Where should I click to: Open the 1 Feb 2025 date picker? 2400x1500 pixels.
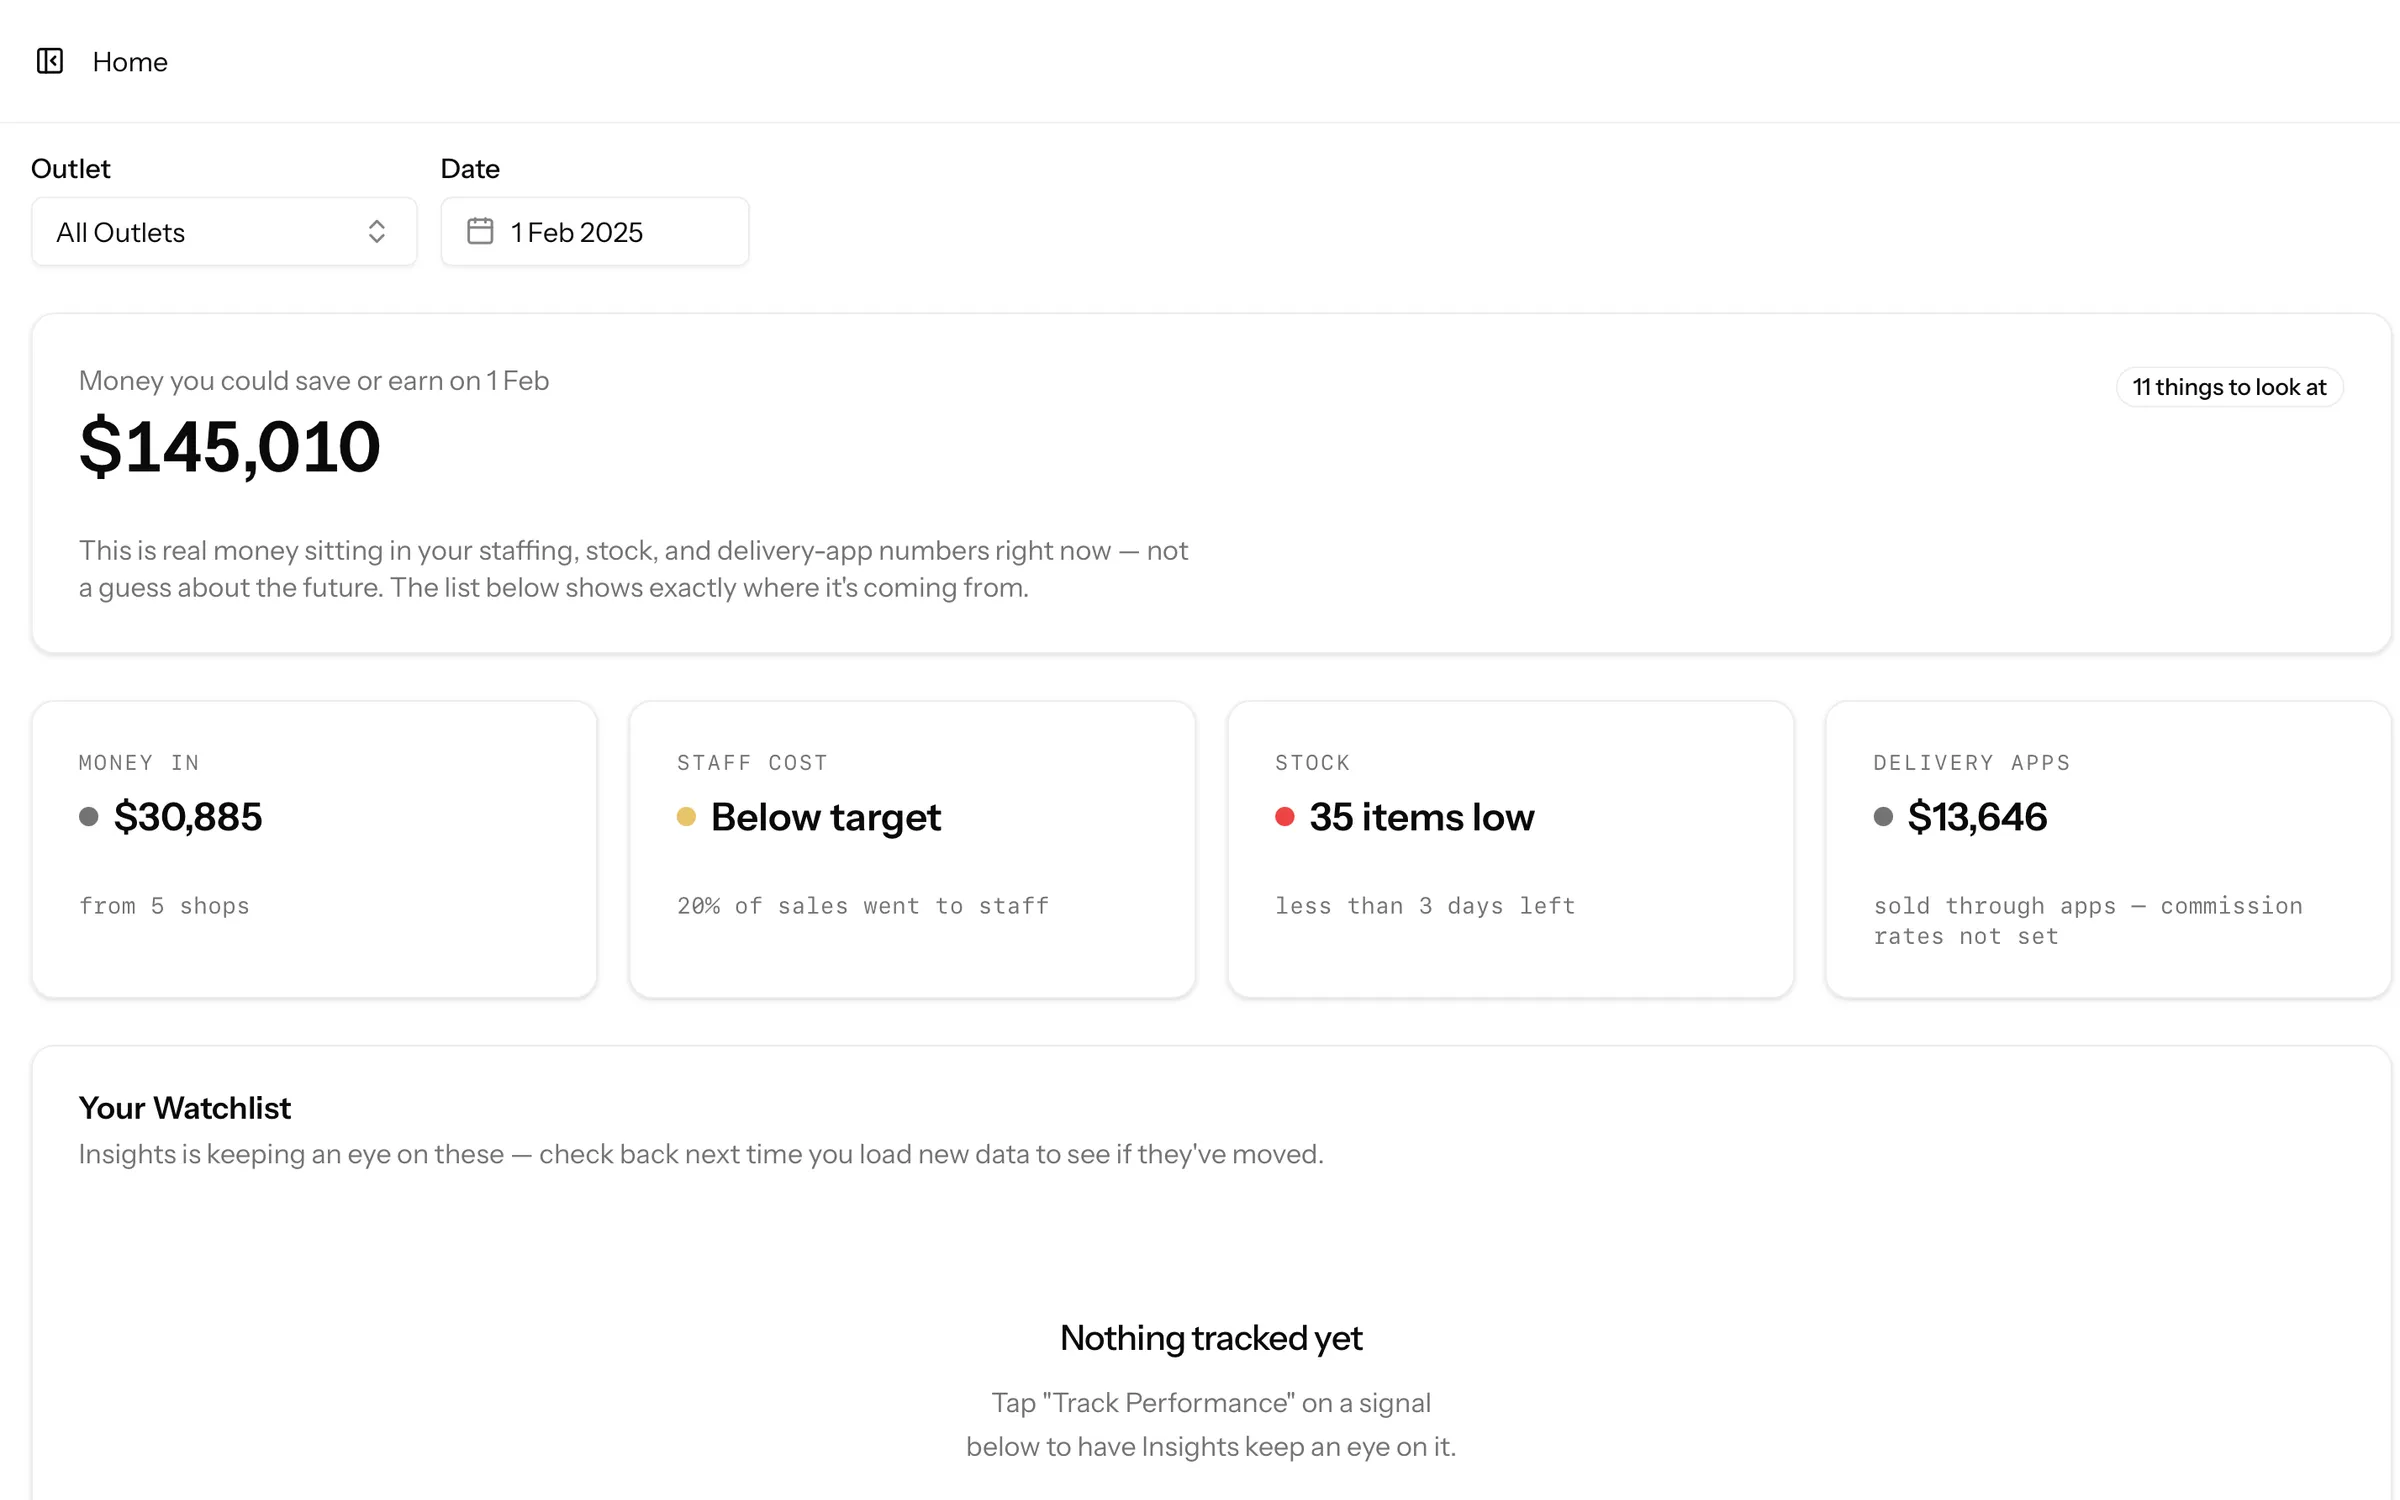[595, 231]
